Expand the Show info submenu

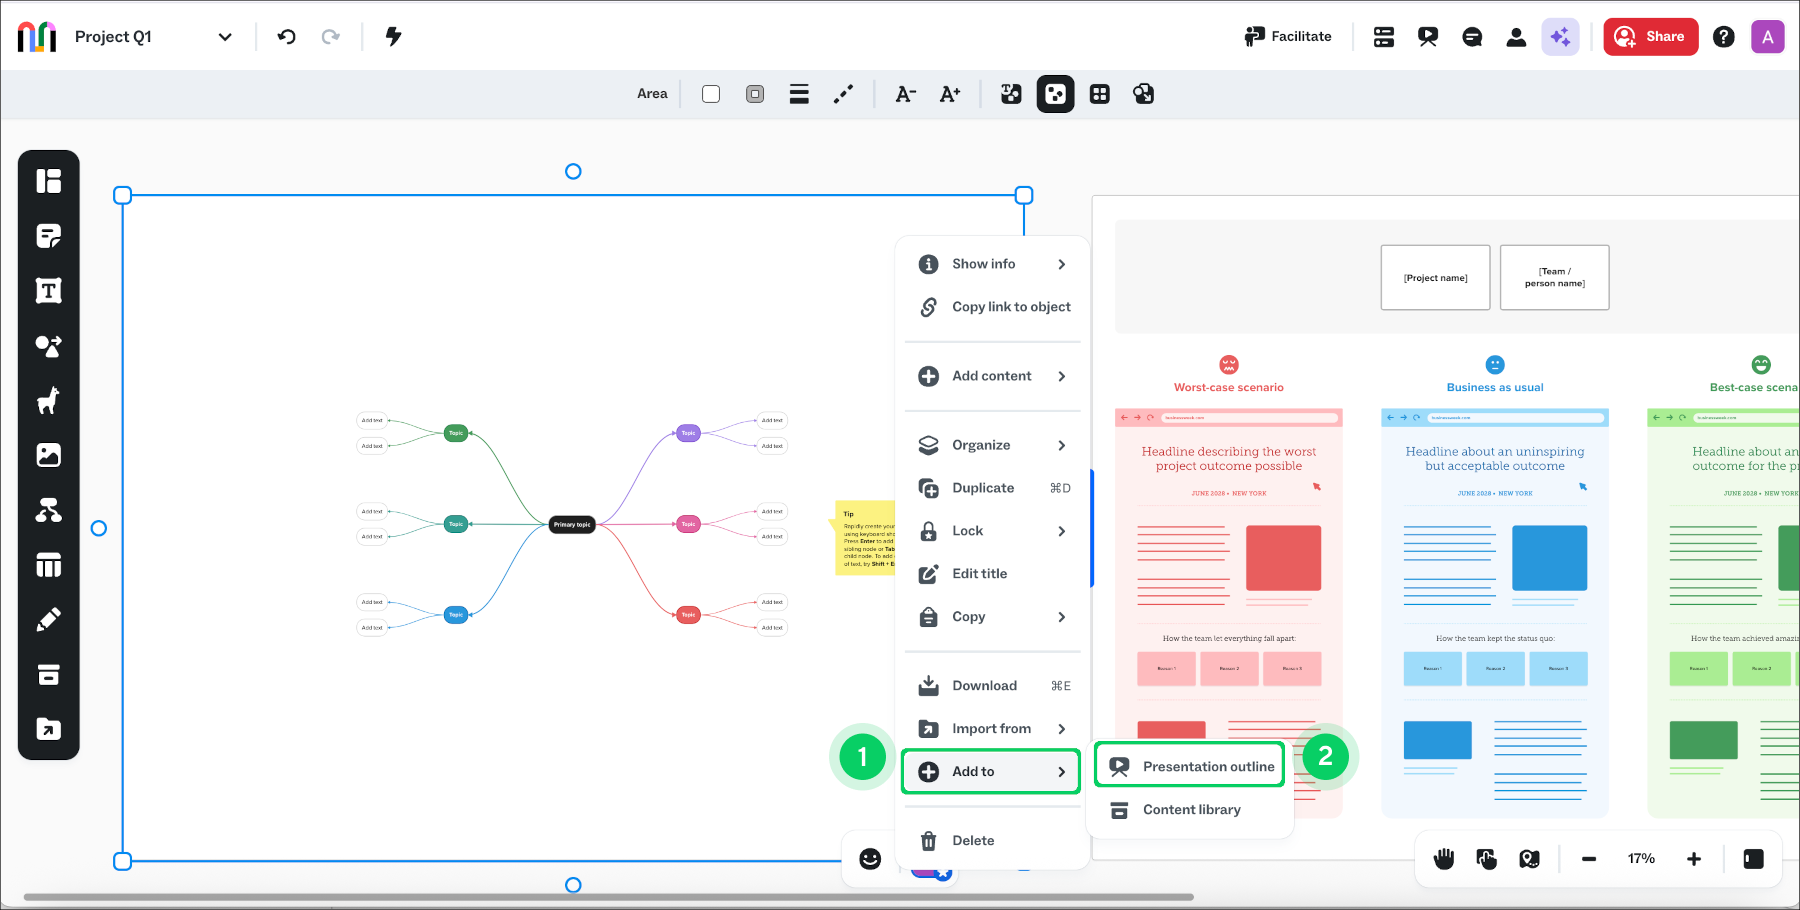coord(992,264)
